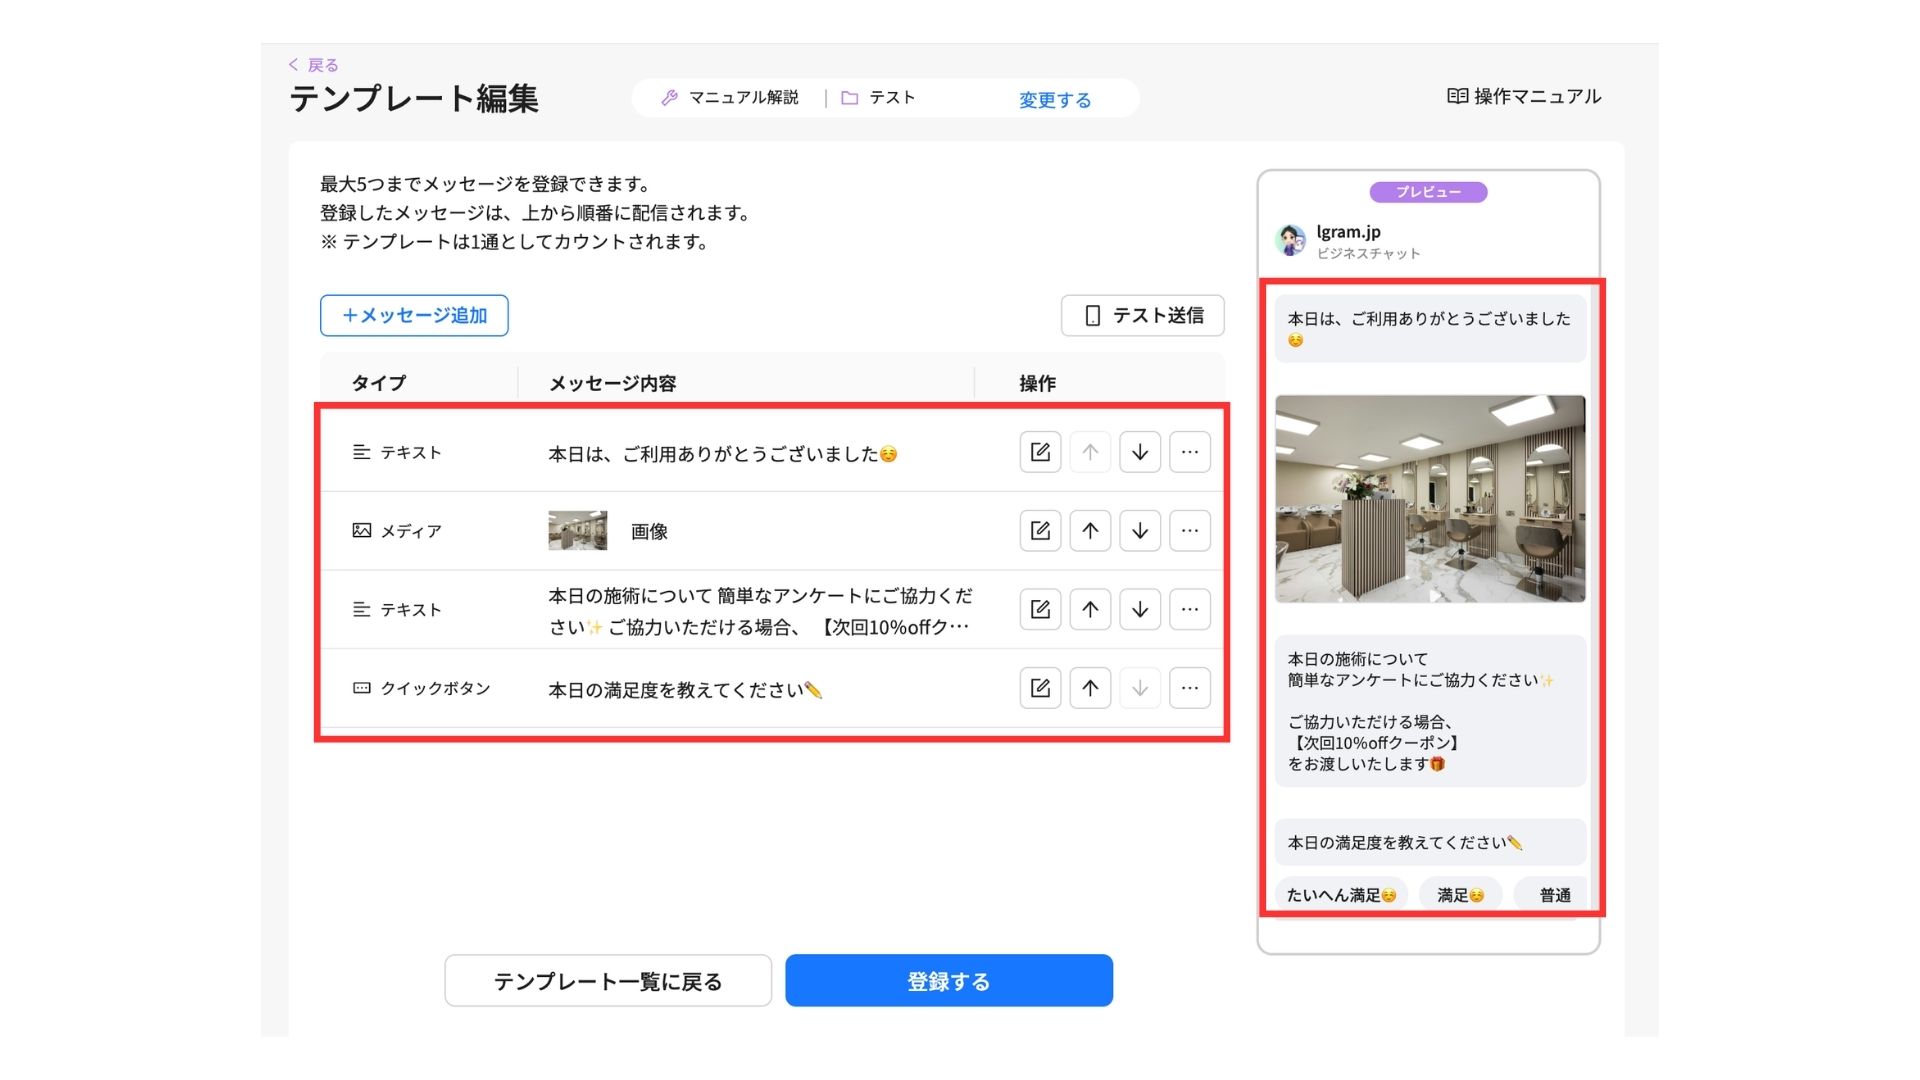This screenshot has width=1920, height=1080.
Task: Open 操作マニュアル guide
Action: [x=1524, y=96]
